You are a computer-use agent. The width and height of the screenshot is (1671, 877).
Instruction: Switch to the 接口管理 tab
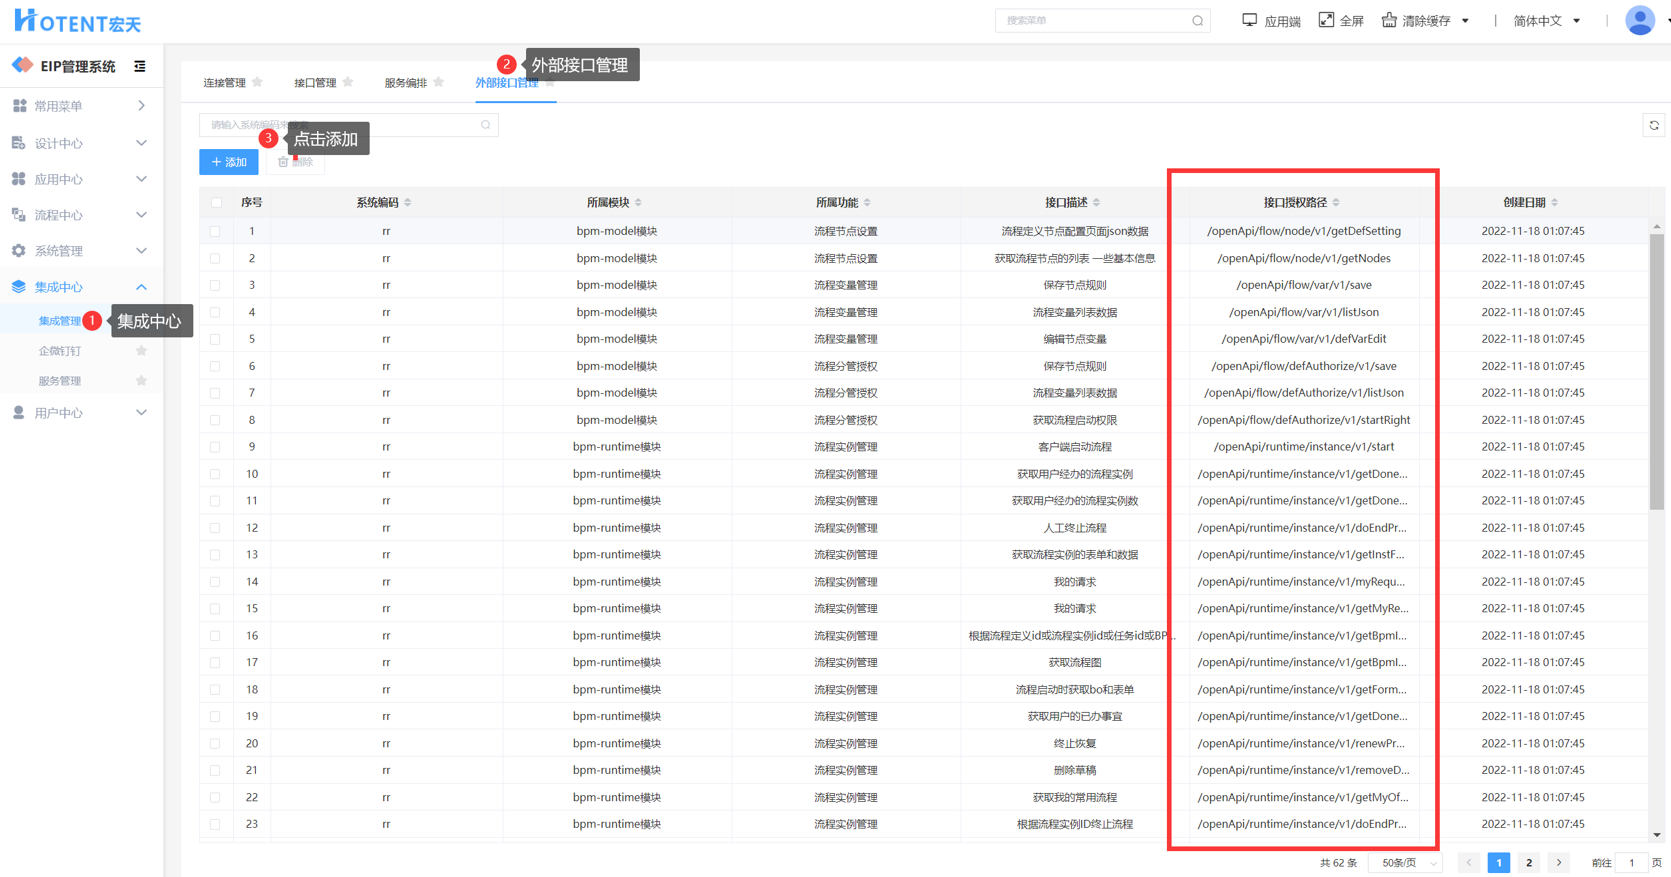[315, 83]
